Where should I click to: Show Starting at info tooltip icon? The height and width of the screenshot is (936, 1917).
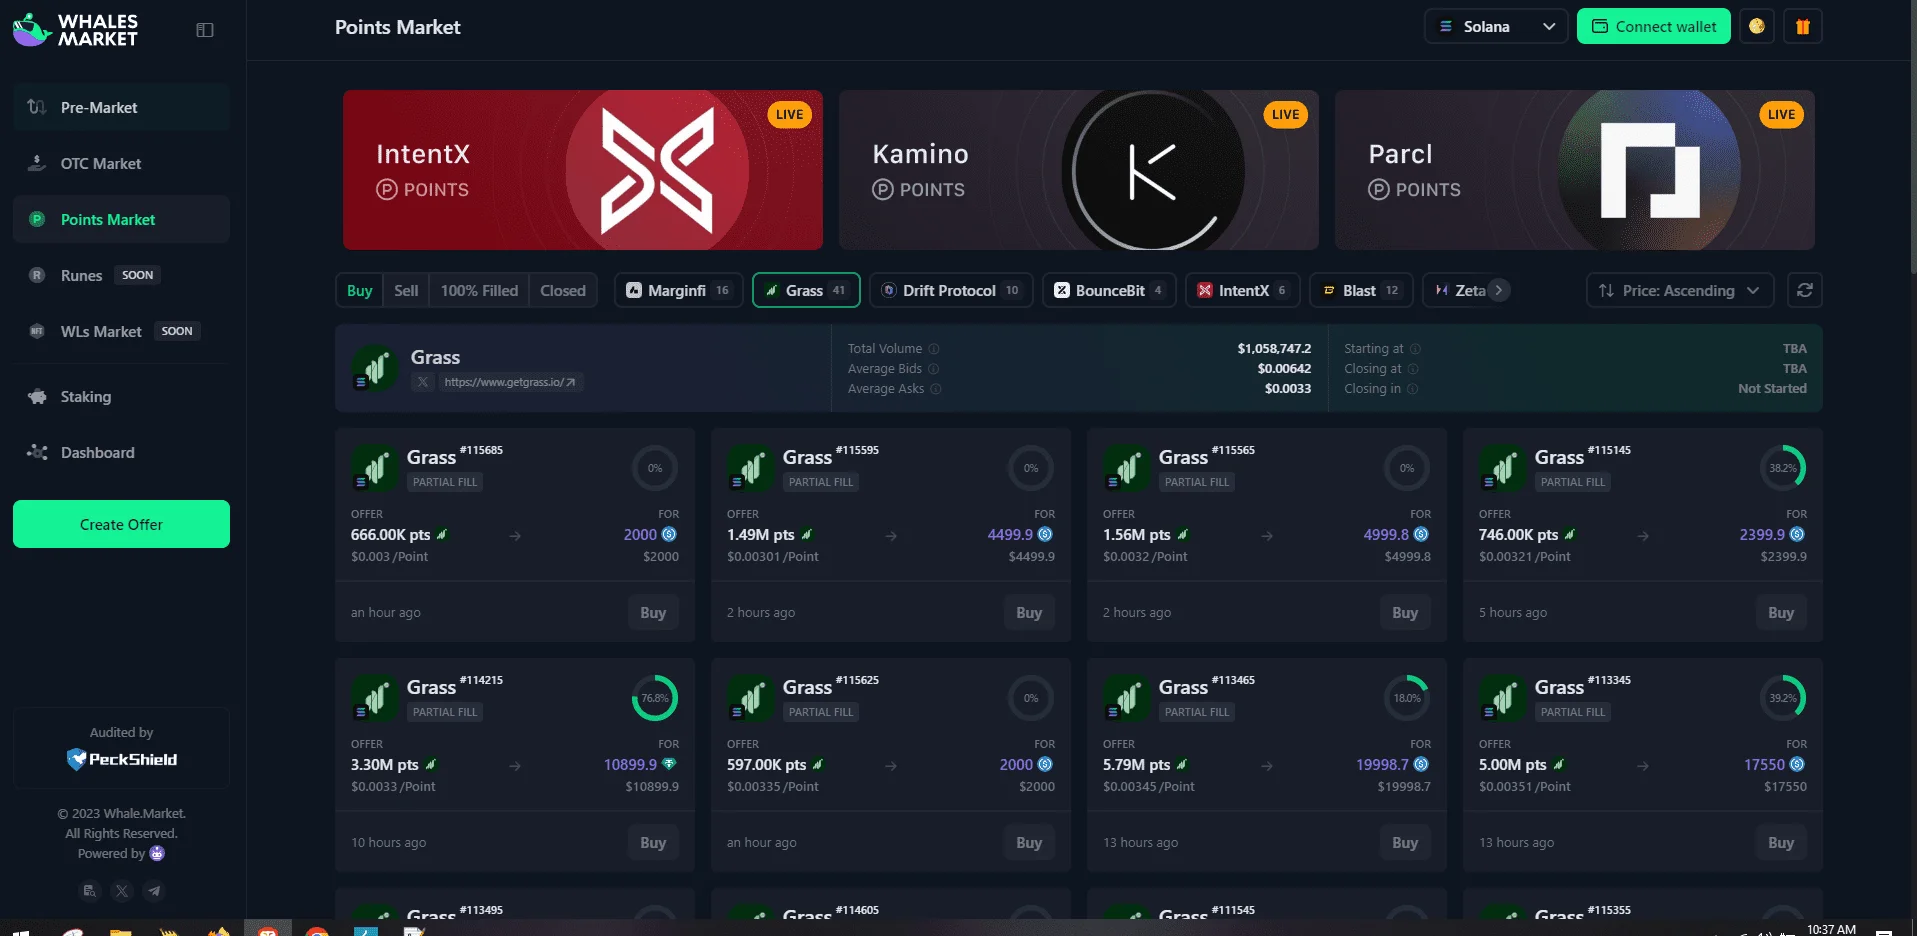[x=1415, y=349]
